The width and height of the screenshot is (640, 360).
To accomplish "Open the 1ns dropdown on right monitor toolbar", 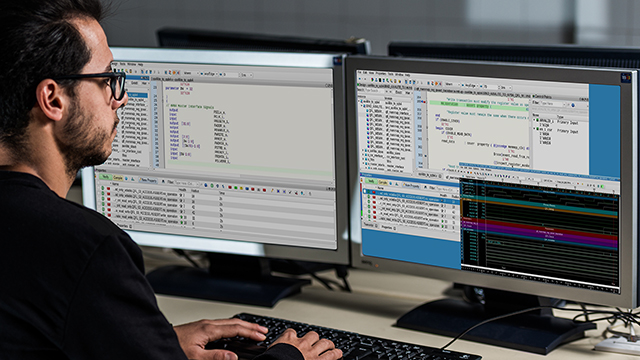I will tap(505, 87).
